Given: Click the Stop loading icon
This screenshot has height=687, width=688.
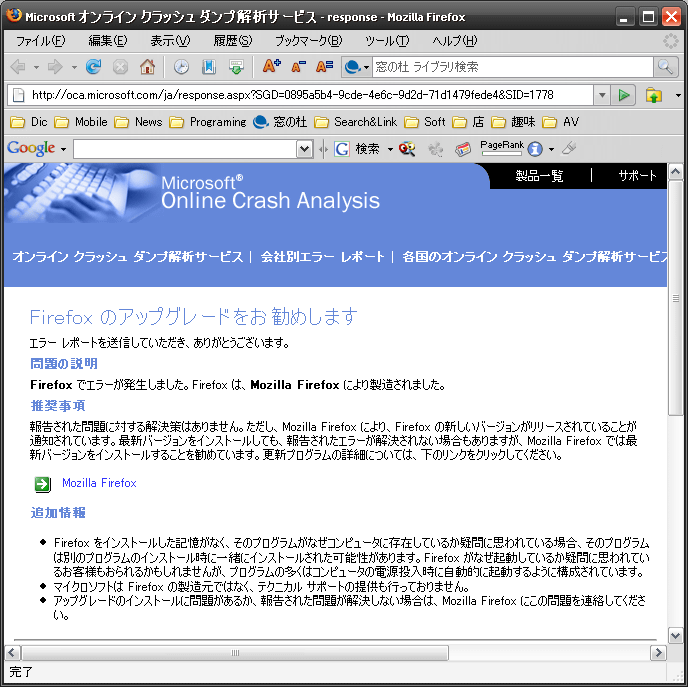Looking at the screenshot, I should pos(120,67).
